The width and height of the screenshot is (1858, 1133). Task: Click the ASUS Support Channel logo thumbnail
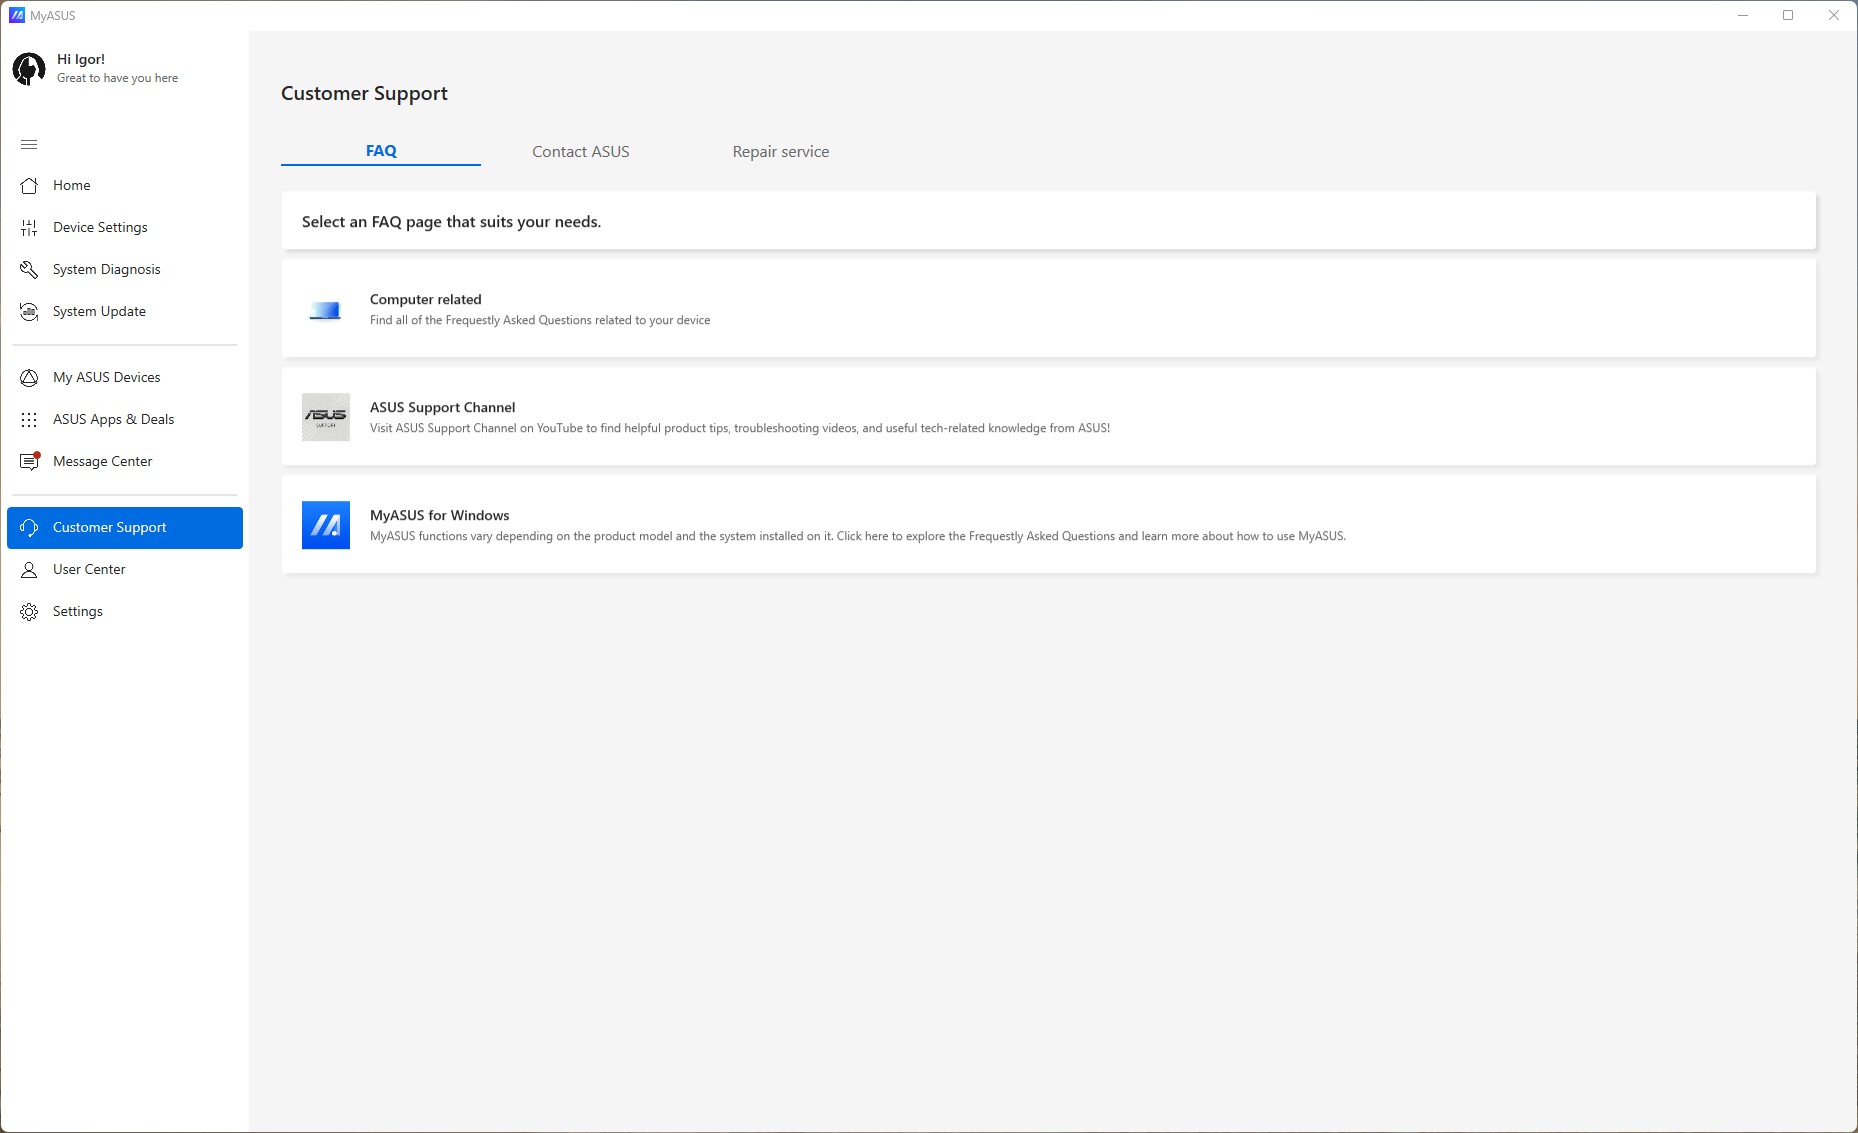tap(326, 417)
